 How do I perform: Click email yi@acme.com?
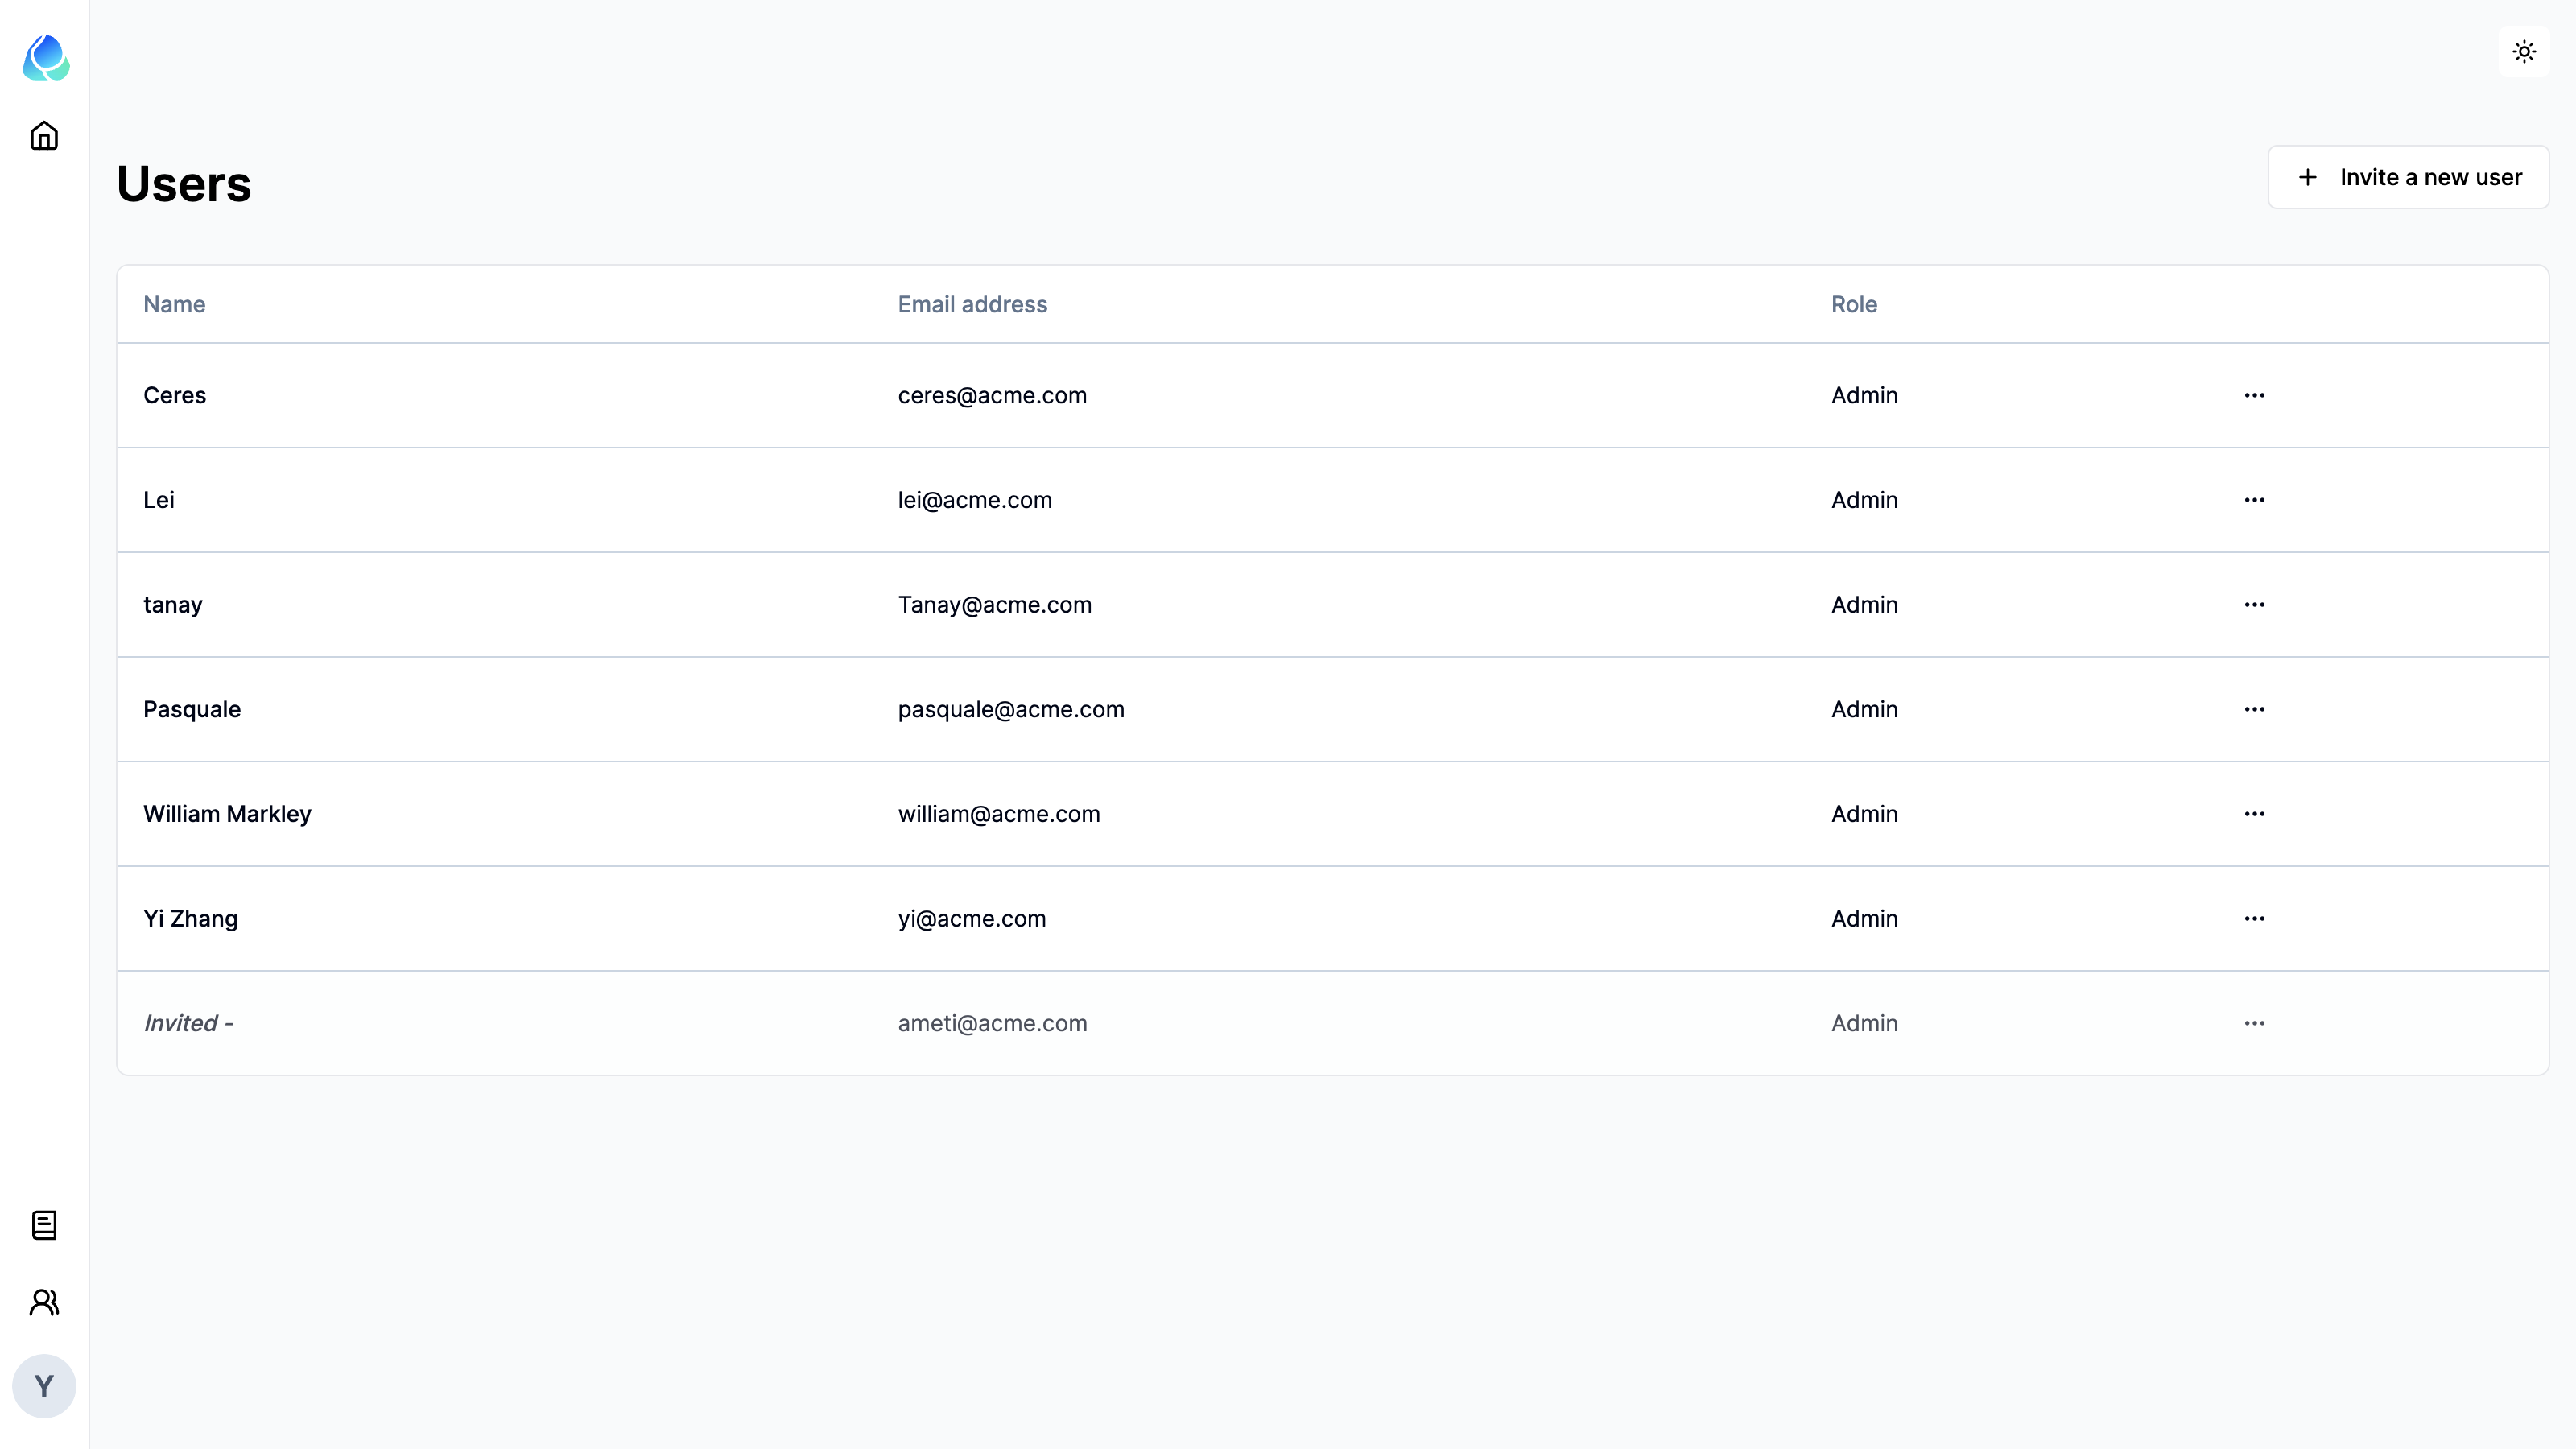coord(971,919)
